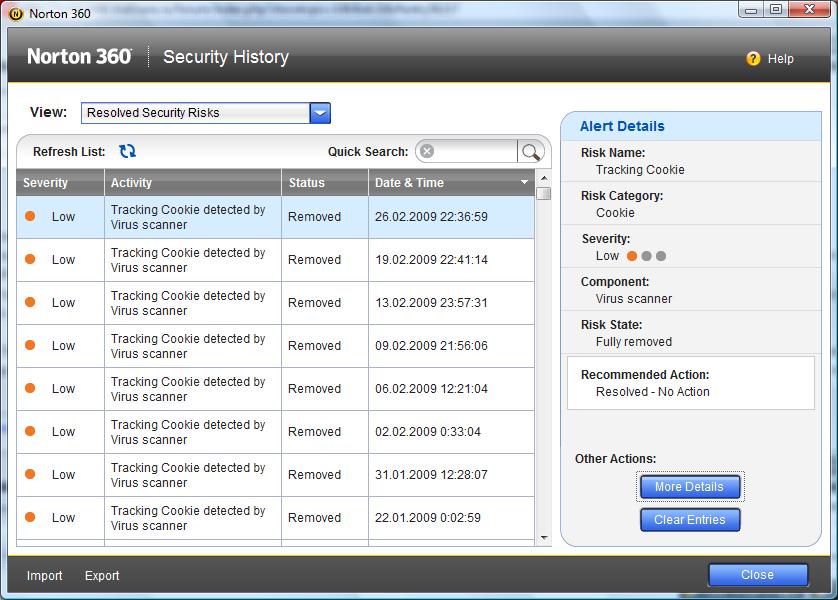Click the More Details button

tap(690, 487)
